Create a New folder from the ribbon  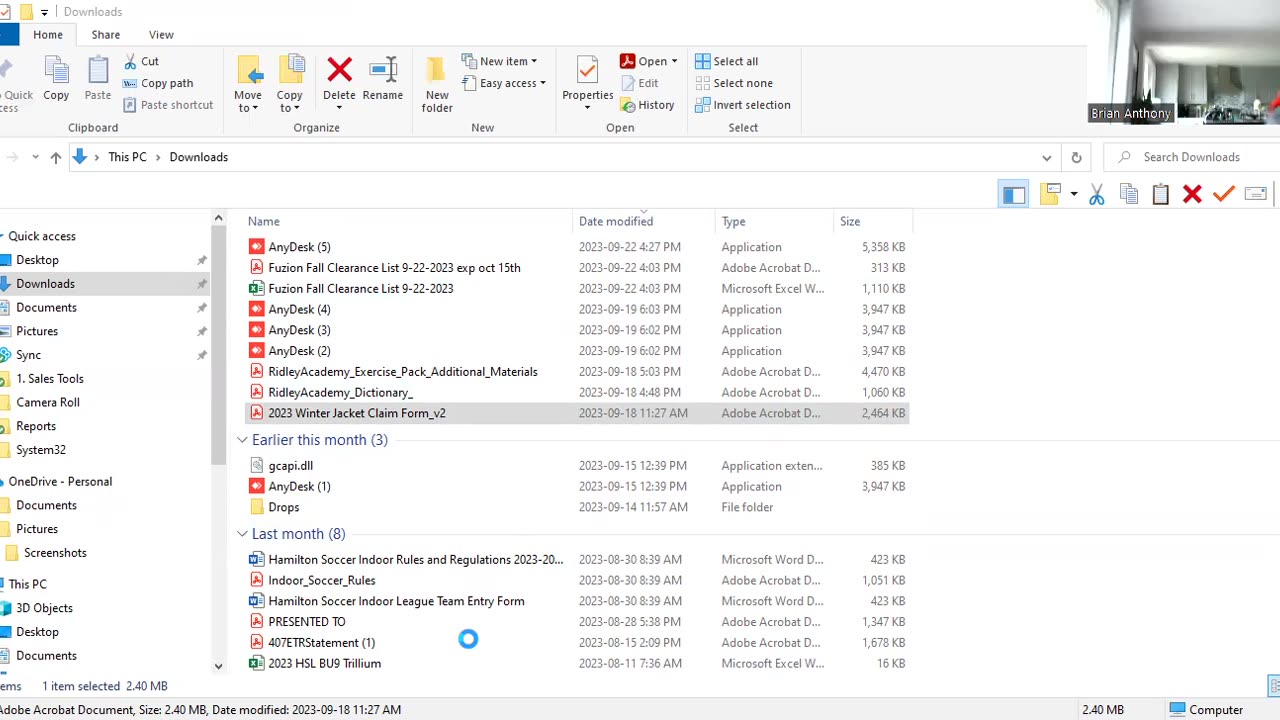tap(437, 85)
